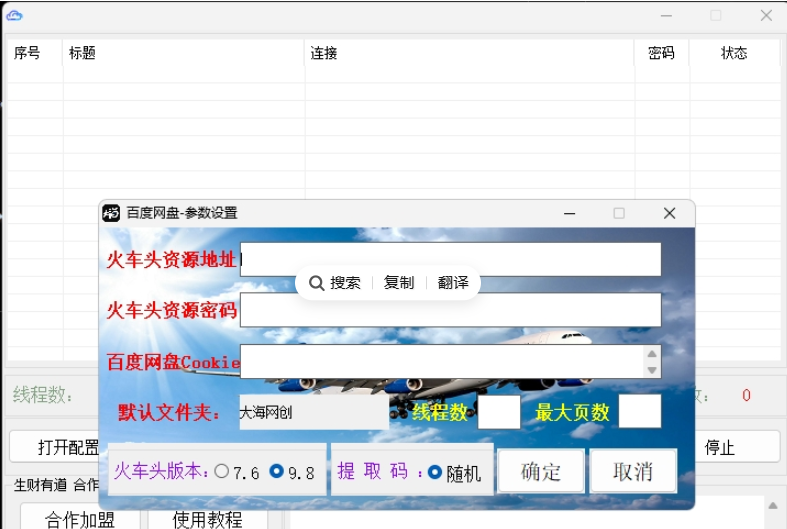This screenshot has height=529, width=787.
Task: Click scrollbar up arrow in bottom-right panel
Action: click(x=773, y=505)
